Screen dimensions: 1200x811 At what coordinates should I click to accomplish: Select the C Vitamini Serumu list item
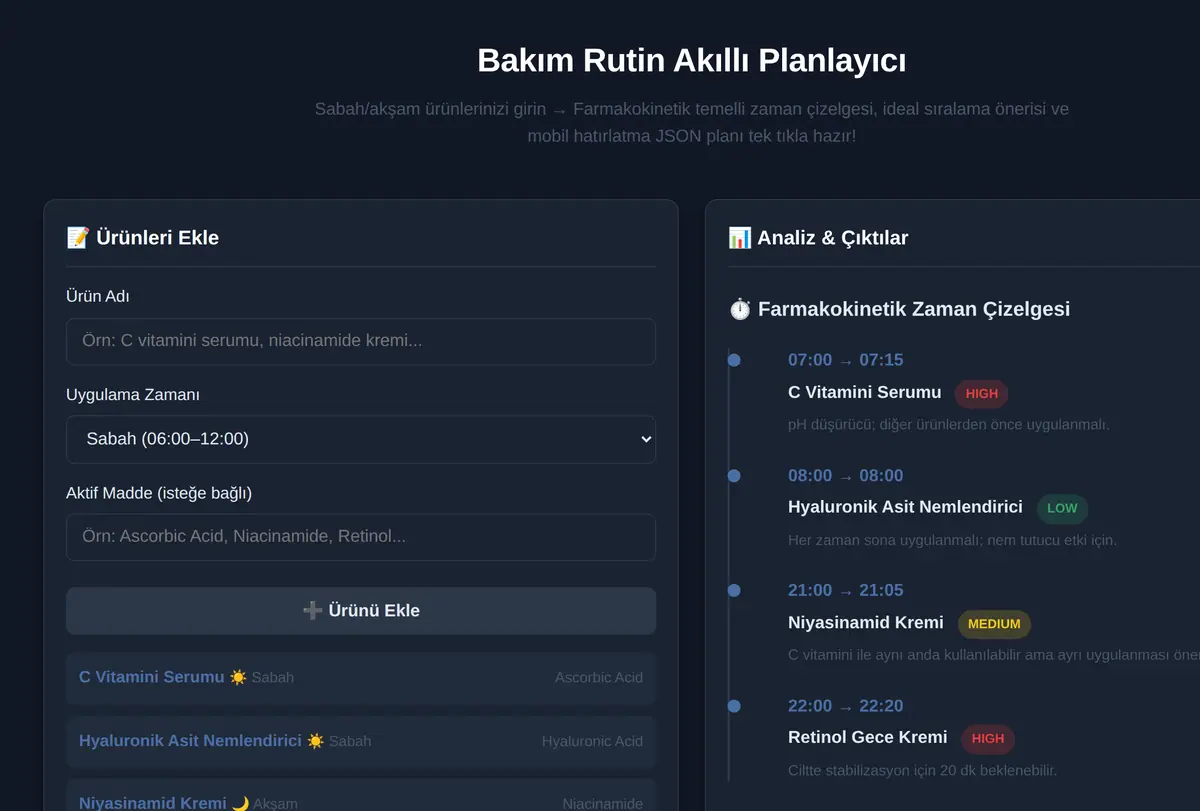click(361, 678)
